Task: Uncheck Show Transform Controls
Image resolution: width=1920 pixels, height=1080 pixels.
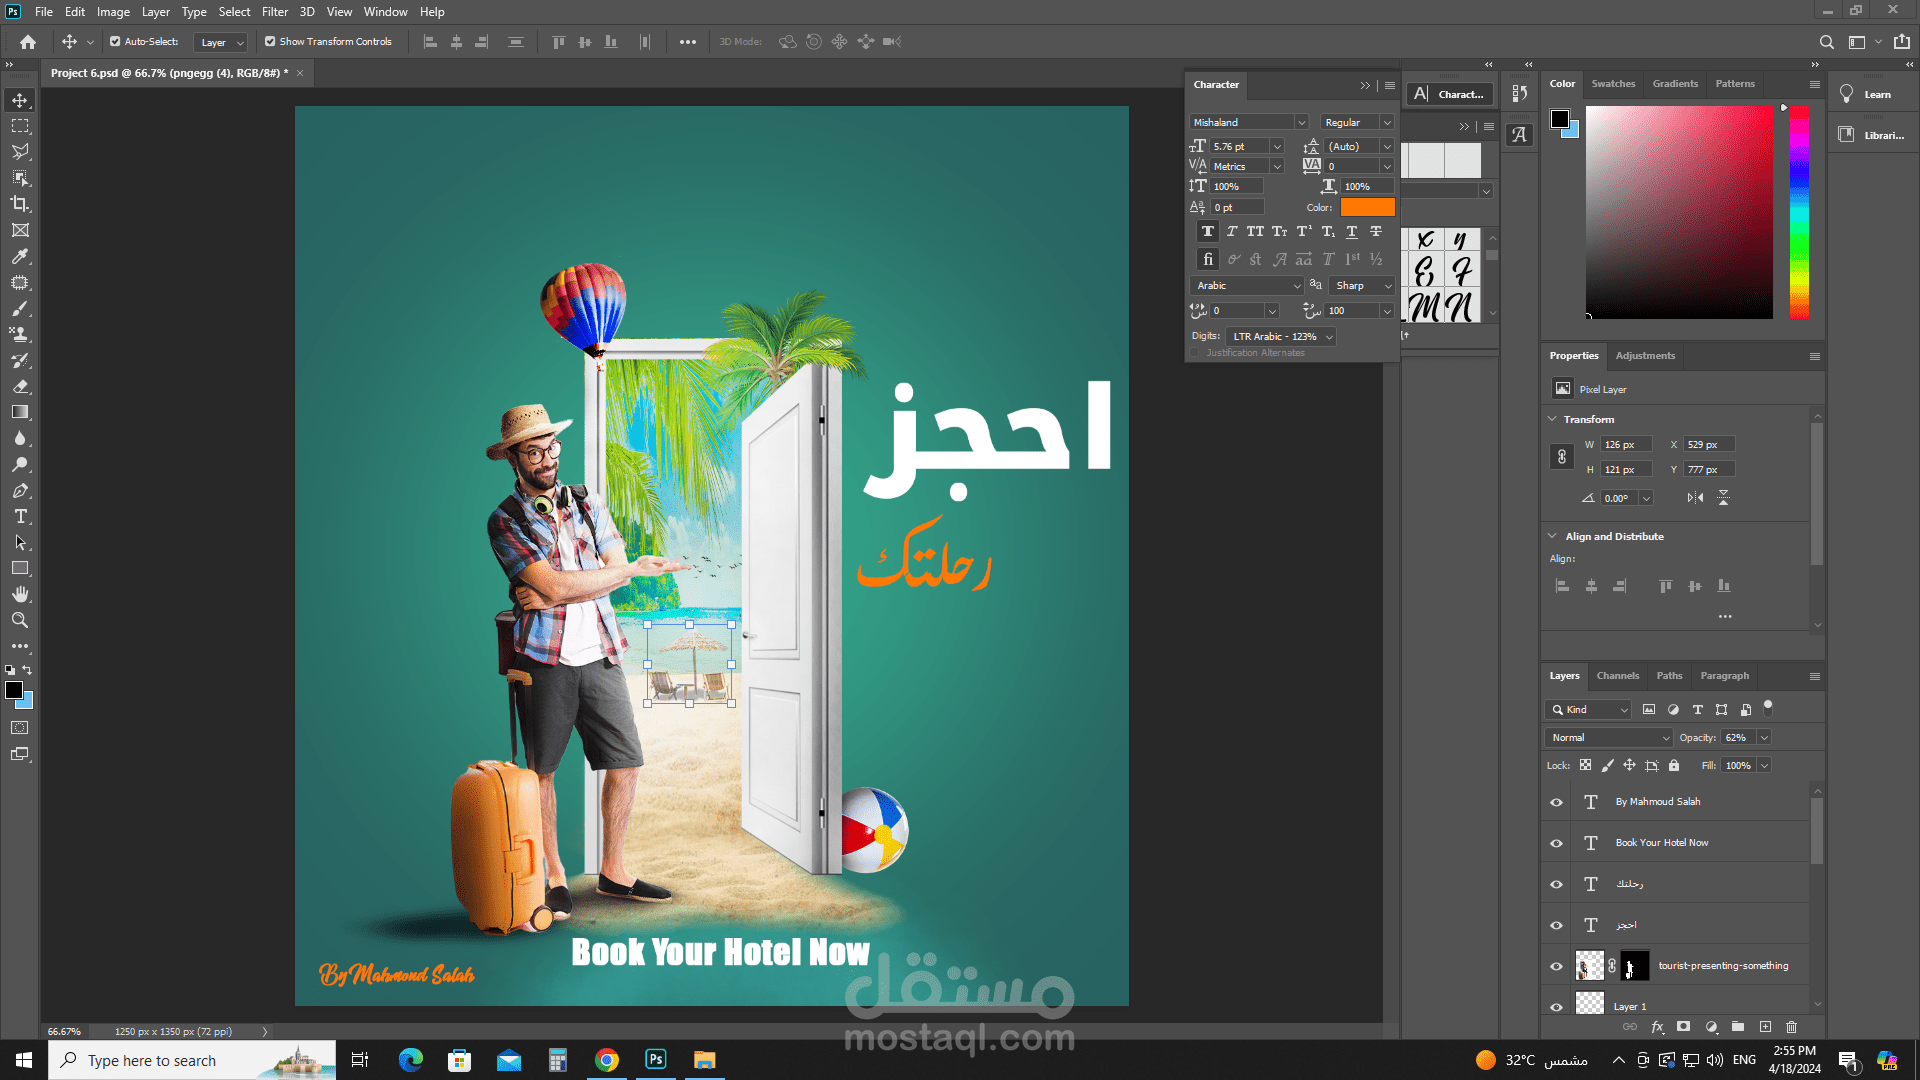Action: 270,42
